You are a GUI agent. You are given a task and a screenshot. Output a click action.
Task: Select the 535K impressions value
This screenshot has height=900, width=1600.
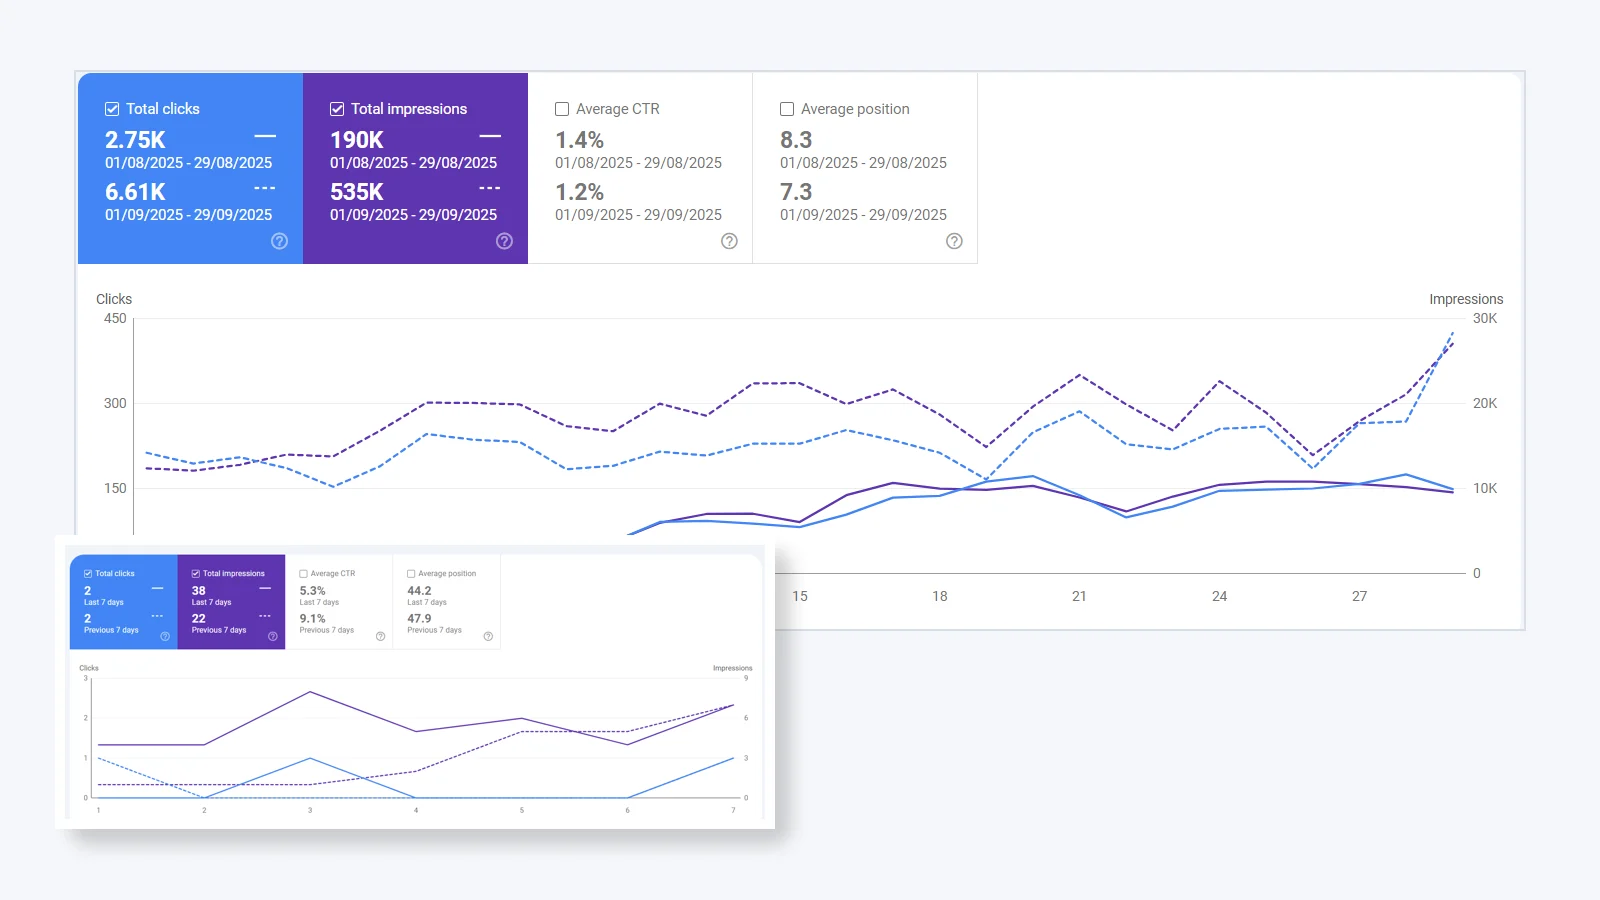(x=357, y=192)
